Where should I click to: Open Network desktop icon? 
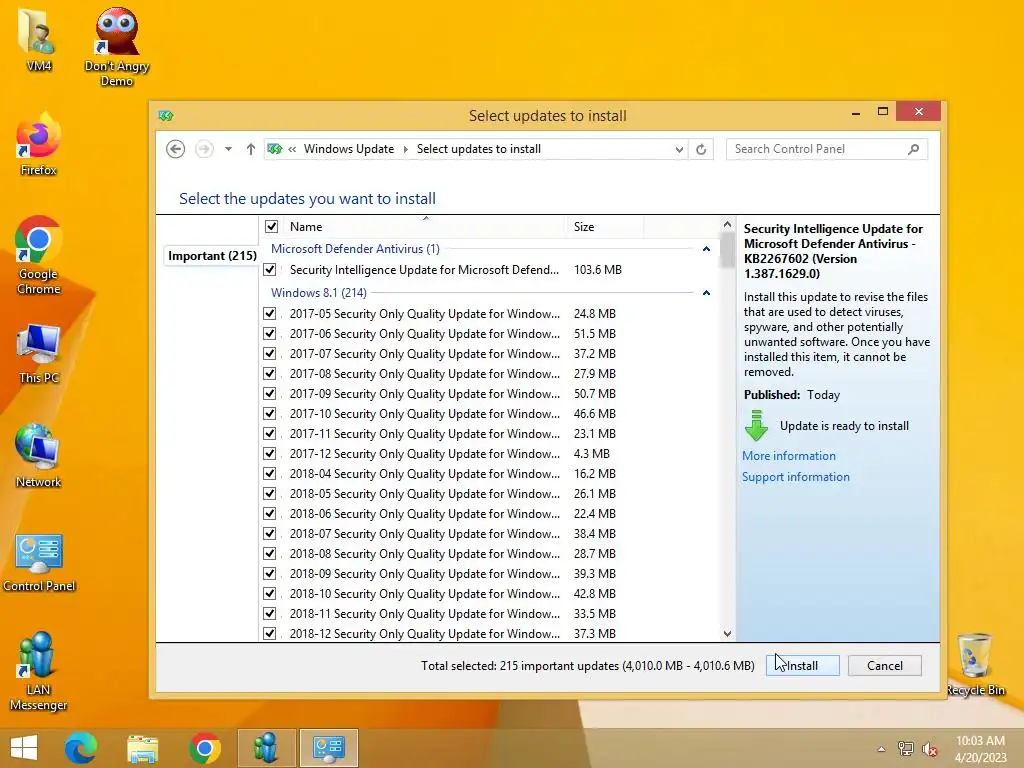tap(39, 457)
